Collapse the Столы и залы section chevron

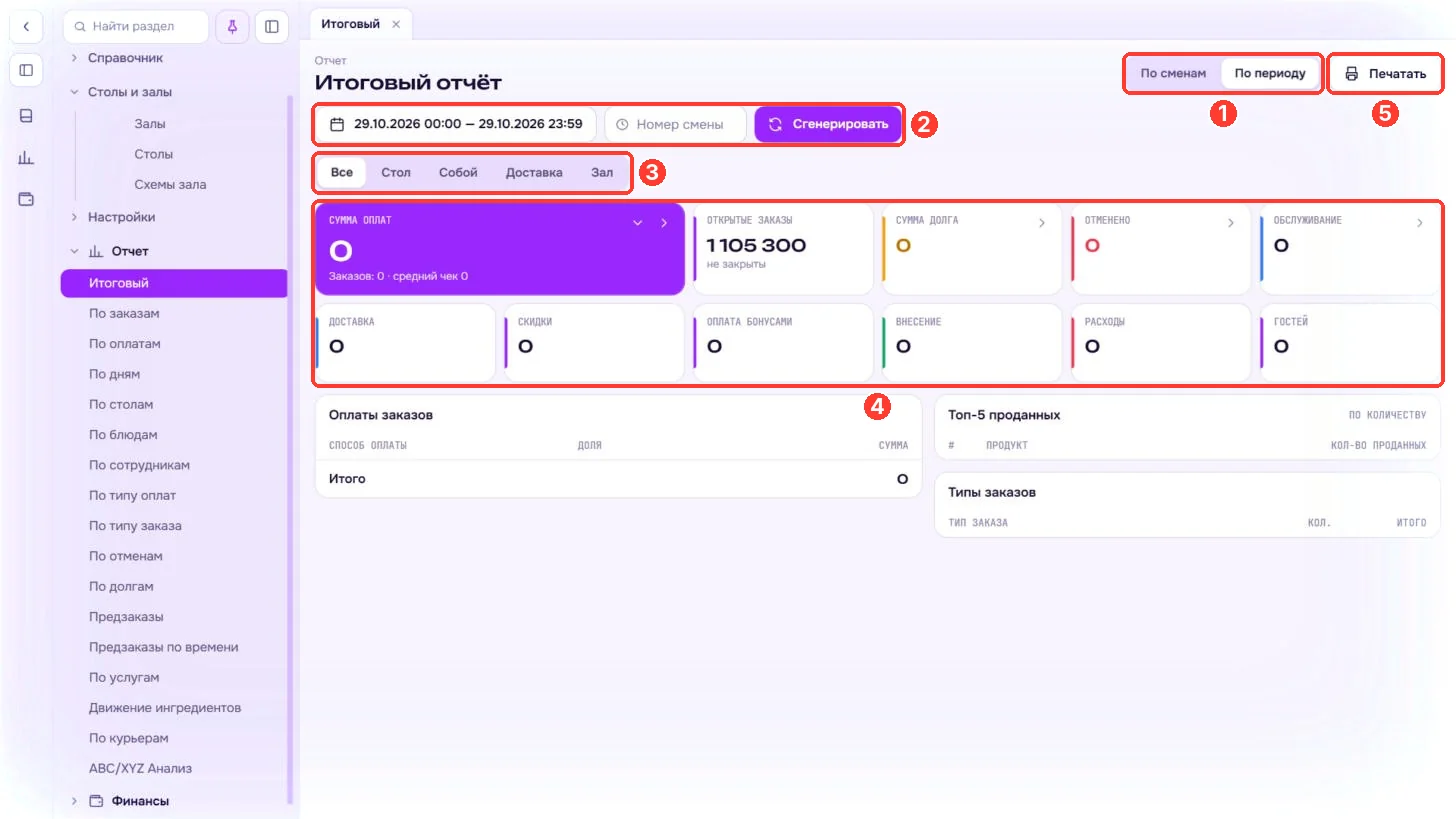tap(74, 92)
